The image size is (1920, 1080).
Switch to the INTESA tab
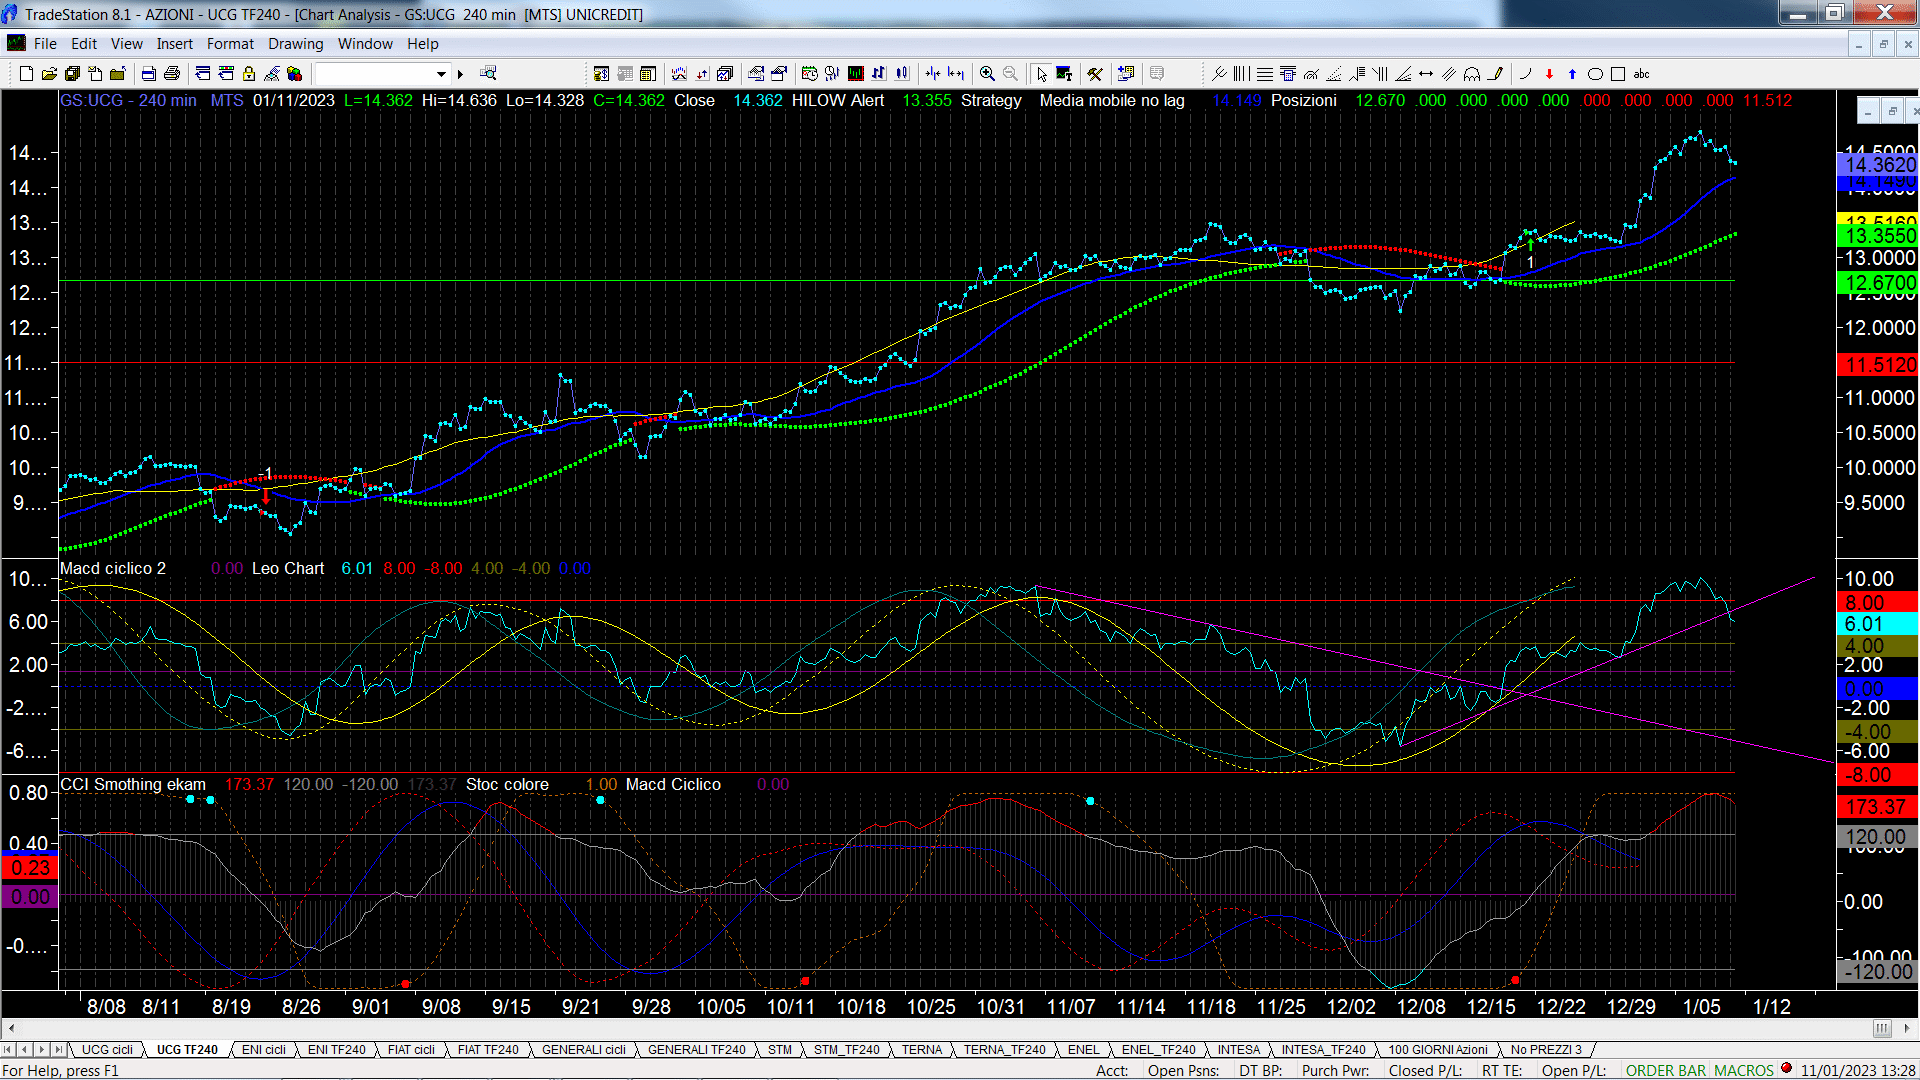(x=1238, y=1050)
